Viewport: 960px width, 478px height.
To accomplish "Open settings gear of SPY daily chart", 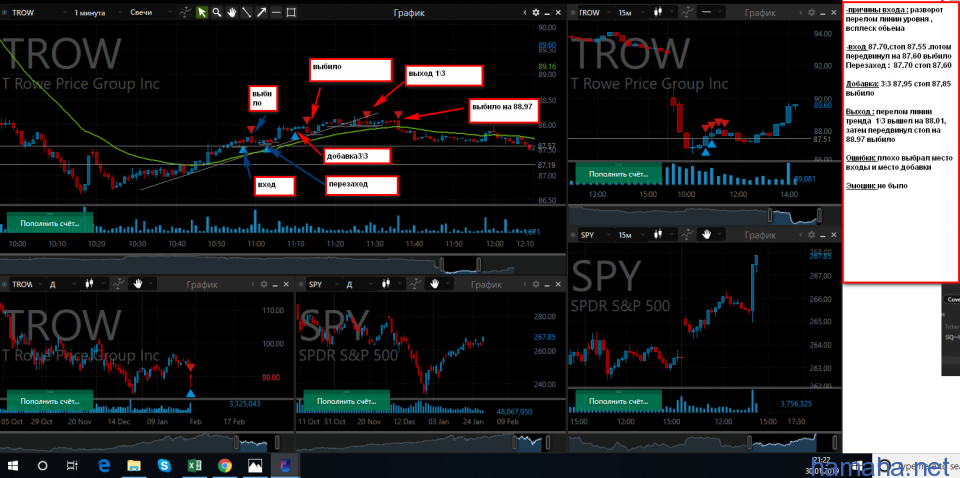I will point(536,285).
